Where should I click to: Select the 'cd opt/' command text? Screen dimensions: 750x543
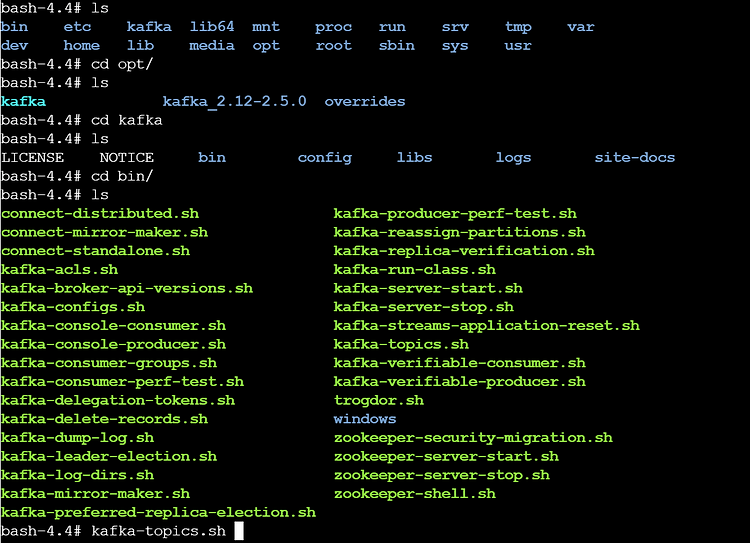122,64
